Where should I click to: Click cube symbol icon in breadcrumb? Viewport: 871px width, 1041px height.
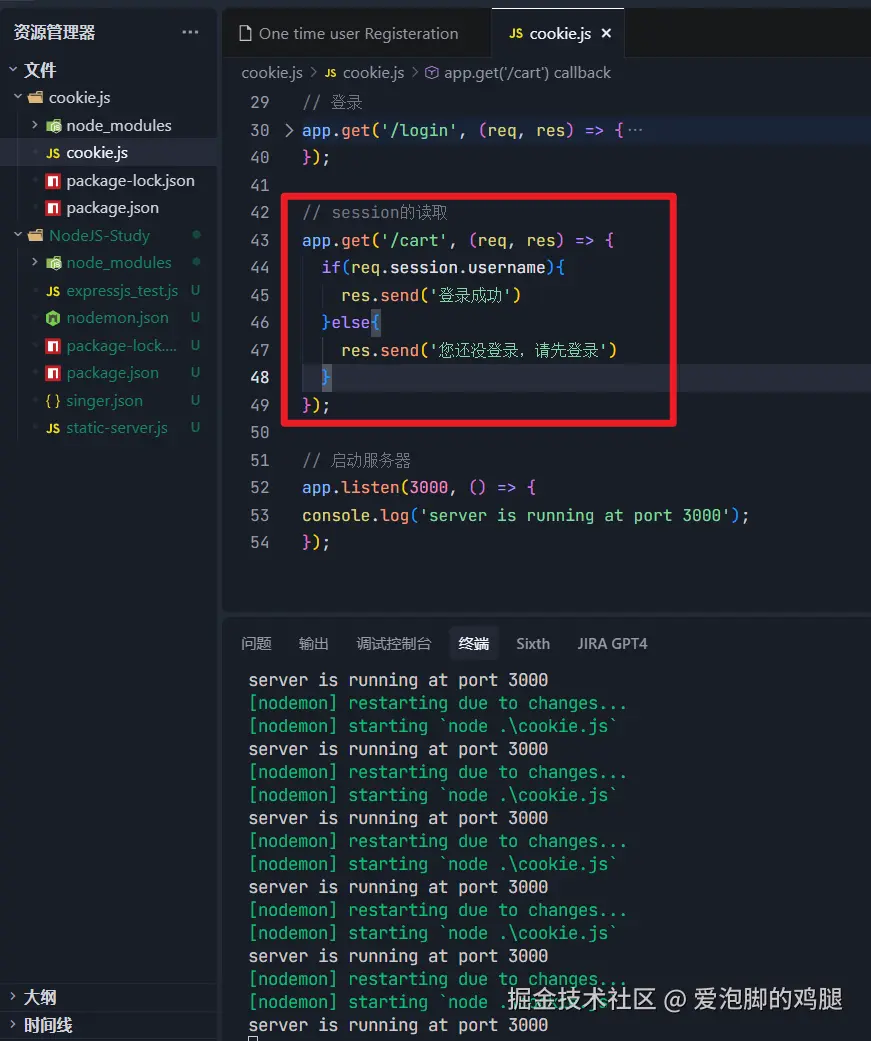[432, 72]
